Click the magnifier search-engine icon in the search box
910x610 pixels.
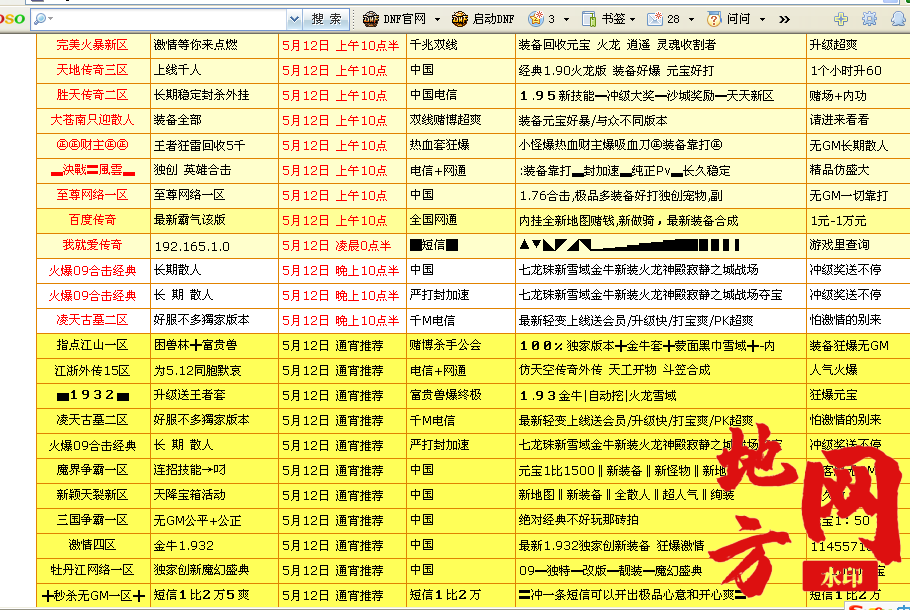tap(41, 19)
